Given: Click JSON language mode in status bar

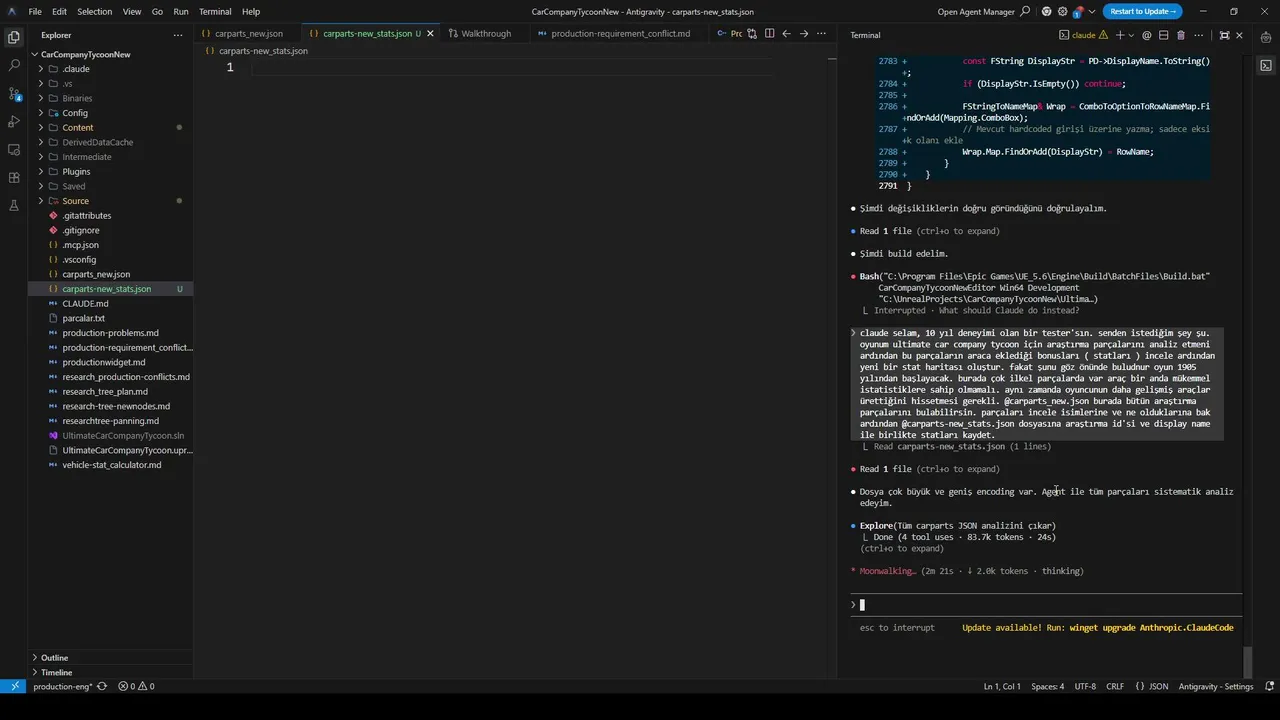Looking at the screenshot, I should click(x=1158, y=686).
